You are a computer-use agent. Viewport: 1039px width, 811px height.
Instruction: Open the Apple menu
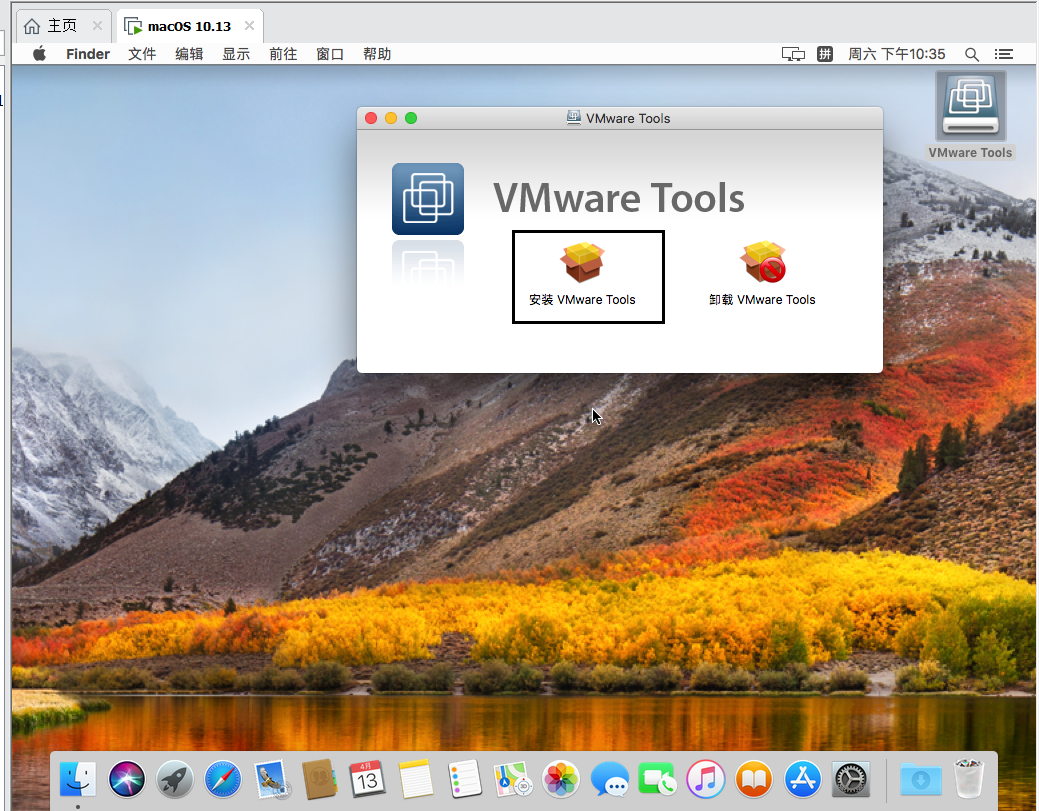40,54
